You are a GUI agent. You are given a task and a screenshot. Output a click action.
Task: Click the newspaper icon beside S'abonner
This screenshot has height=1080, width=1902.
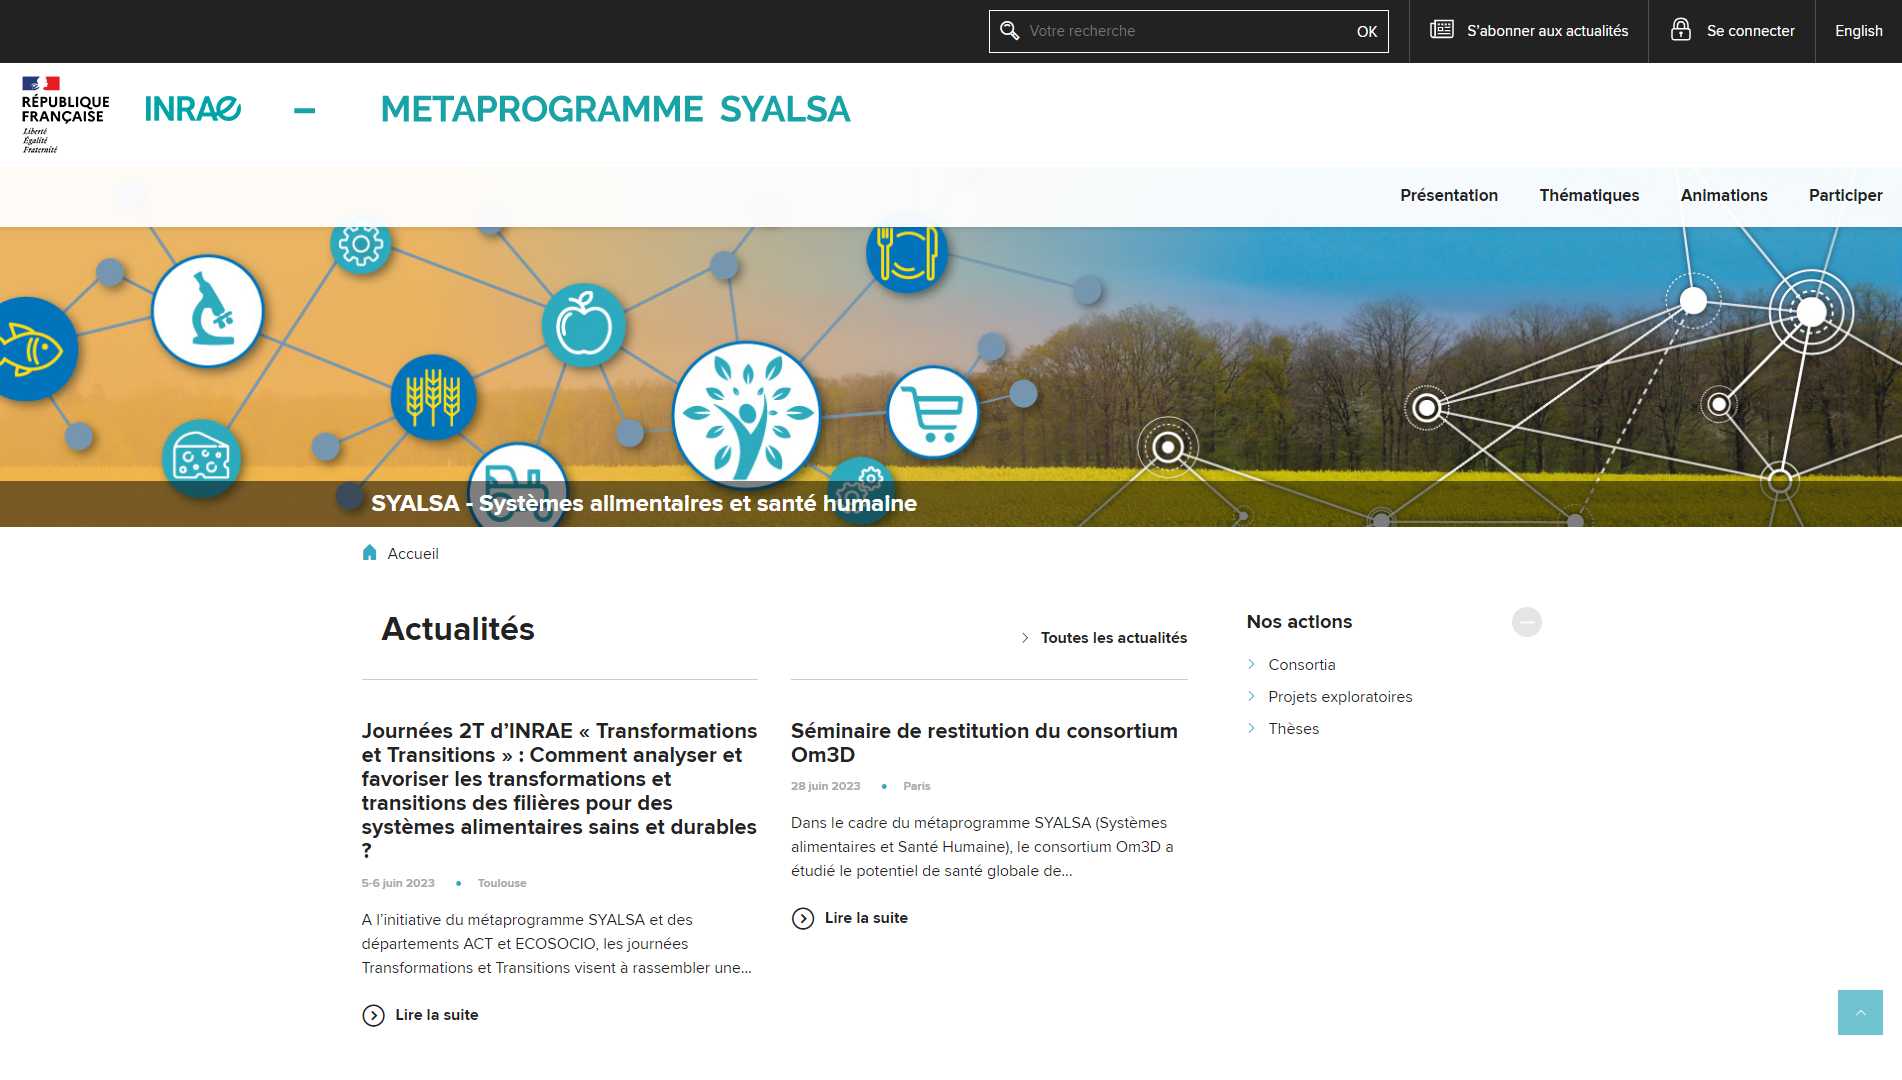point(1441,30)
